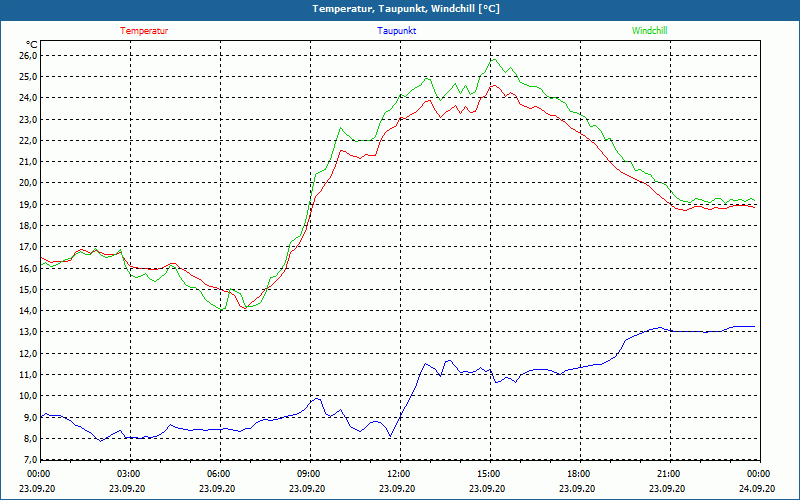This screenshot has height=500, width=800.
Task: Select the 12,0 y-axis value
Action: coord(28,353)
